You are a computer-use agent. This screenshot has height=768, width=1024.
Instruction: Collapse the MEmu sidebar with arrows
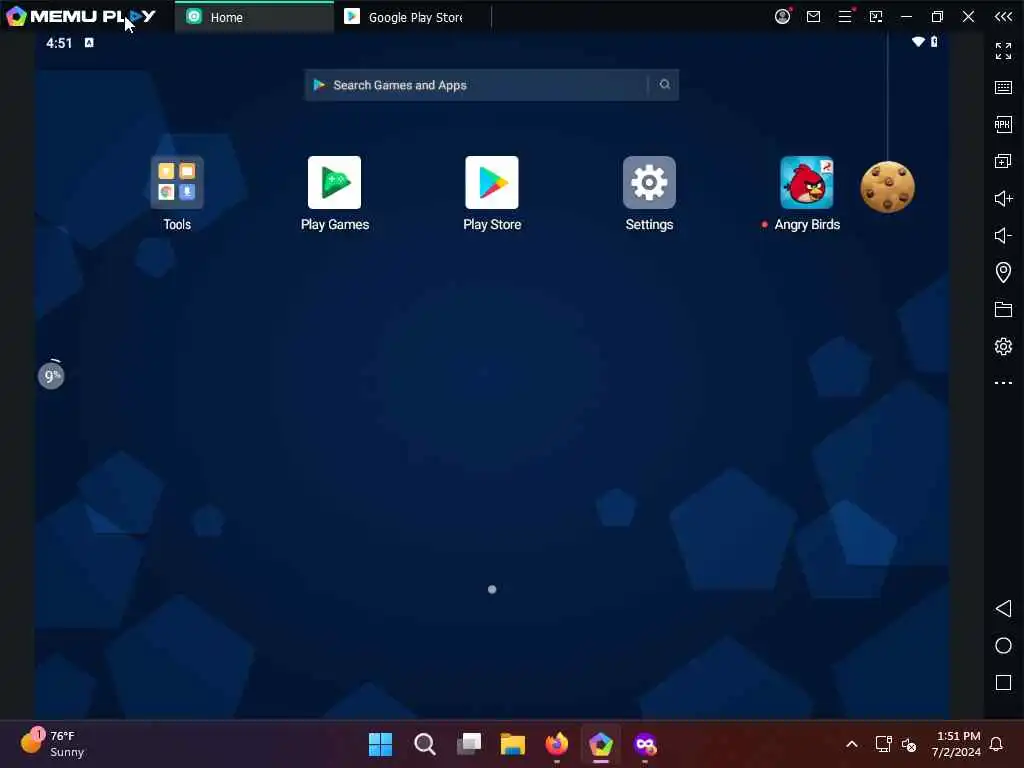[x=1003, y=17]
